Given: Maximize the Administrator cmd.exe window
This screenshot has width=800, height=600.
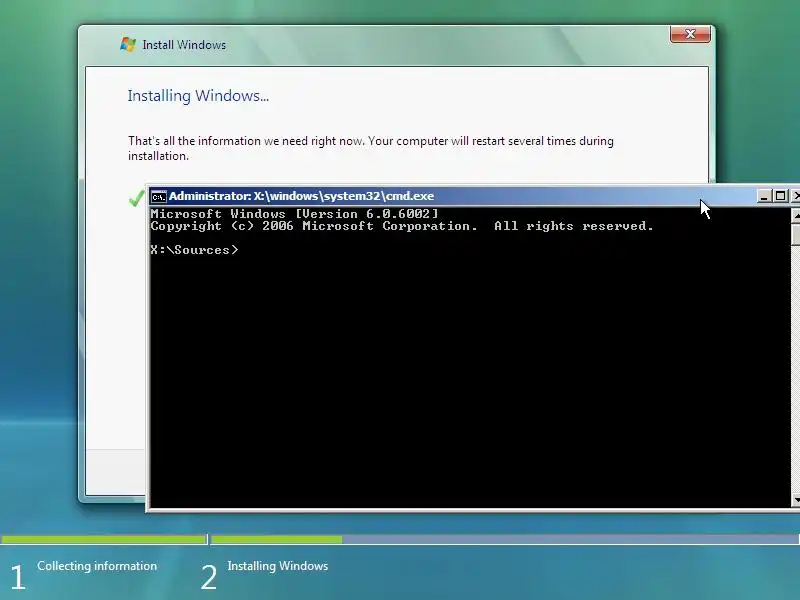Looking at the screenshot, I should click(x=780, y=196).
